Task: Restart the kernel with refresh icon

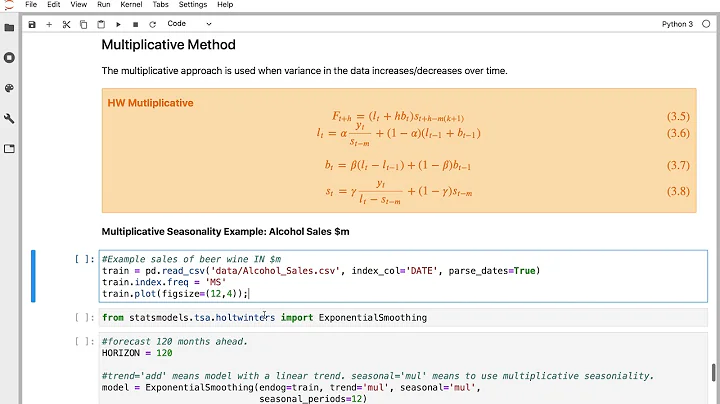Action: click(152, 24)
